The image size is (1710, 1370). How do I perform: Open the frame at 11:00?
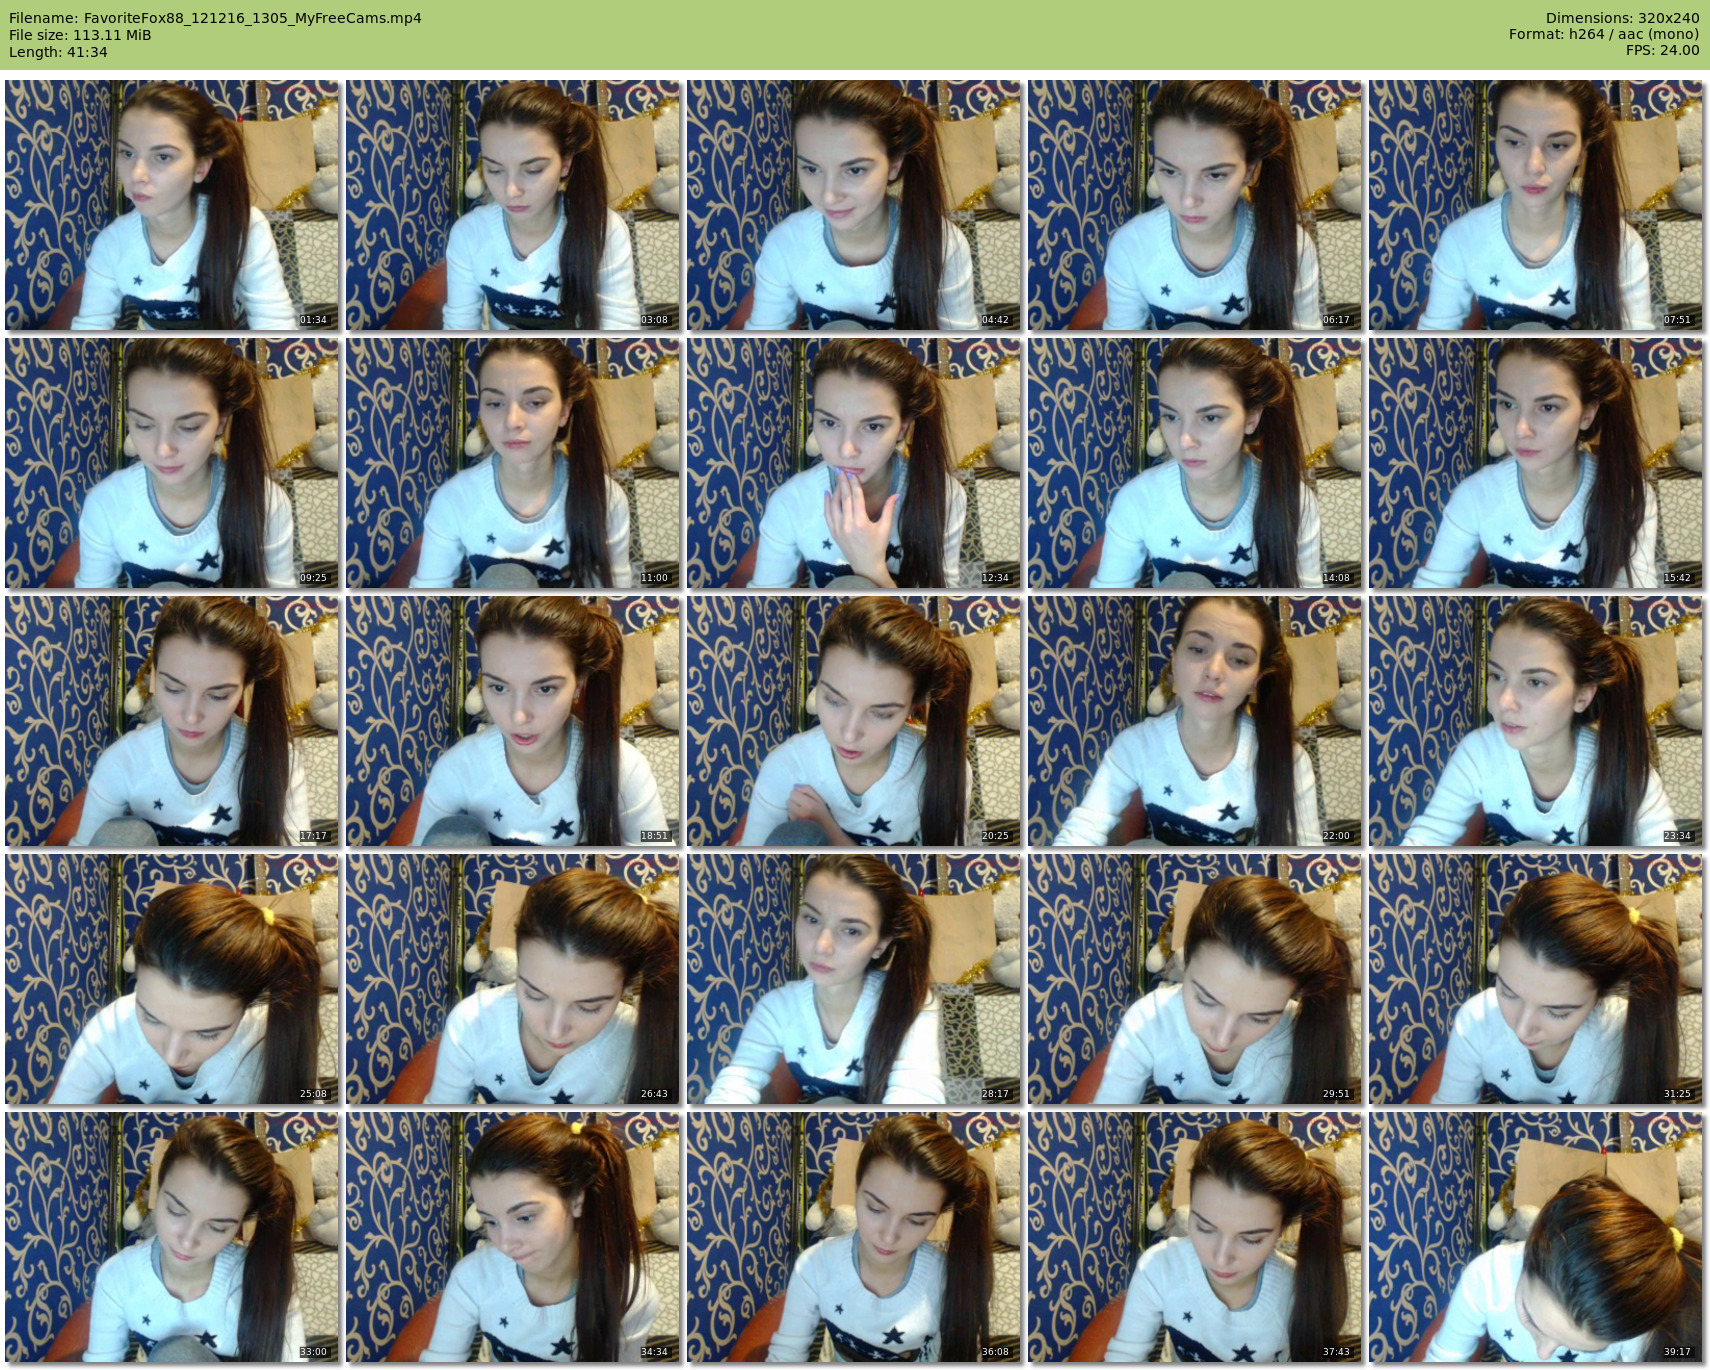(x=513, y=463)
